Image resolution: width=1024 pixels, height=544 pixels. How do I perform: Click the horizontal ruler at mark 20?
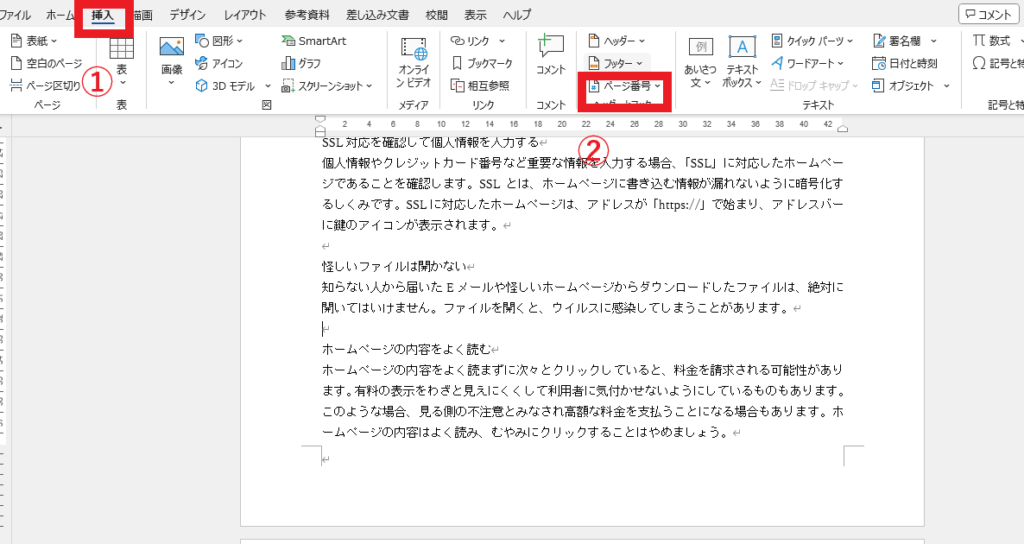pos(562,123)
